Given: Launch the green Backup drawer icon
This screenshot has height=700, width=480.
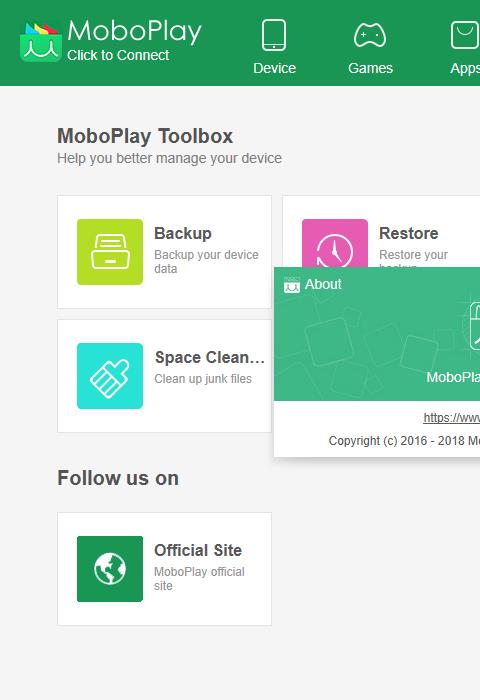Looking at the screenshot, I should point(110,252).
